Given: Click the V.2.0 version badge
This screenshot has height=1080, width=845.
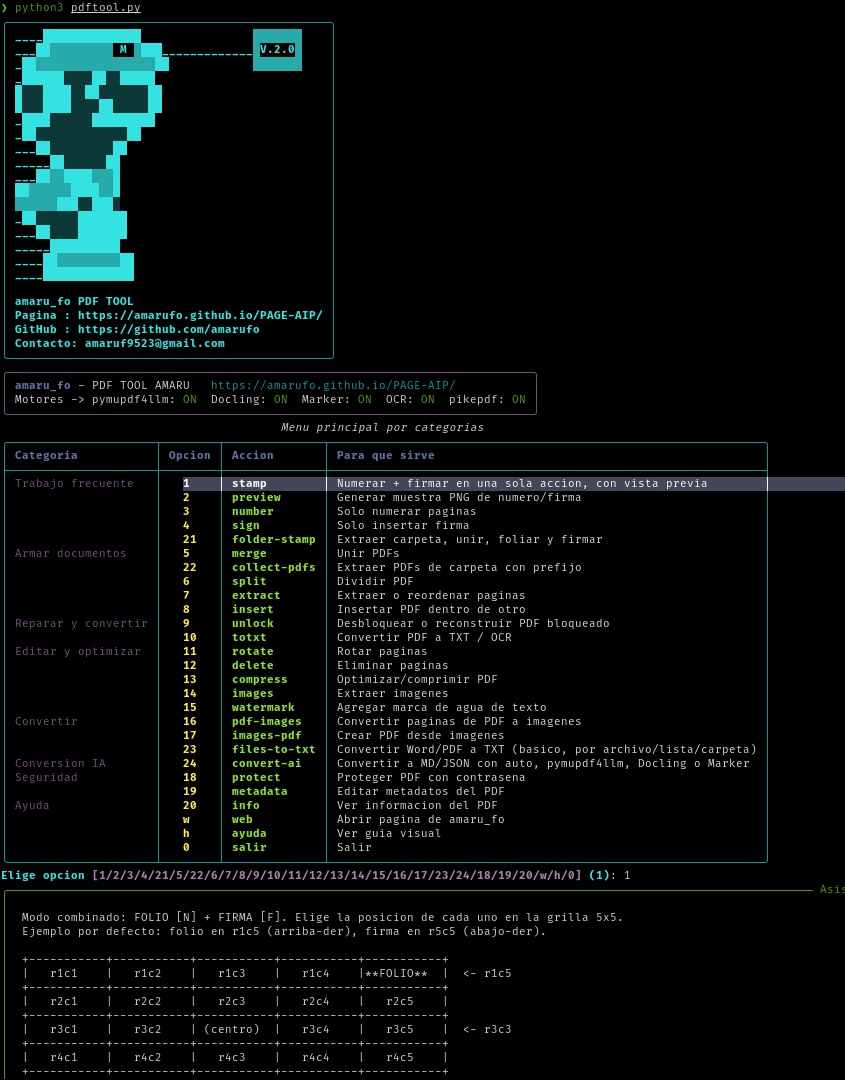Looking at the screenshot, I should [277, 50].
